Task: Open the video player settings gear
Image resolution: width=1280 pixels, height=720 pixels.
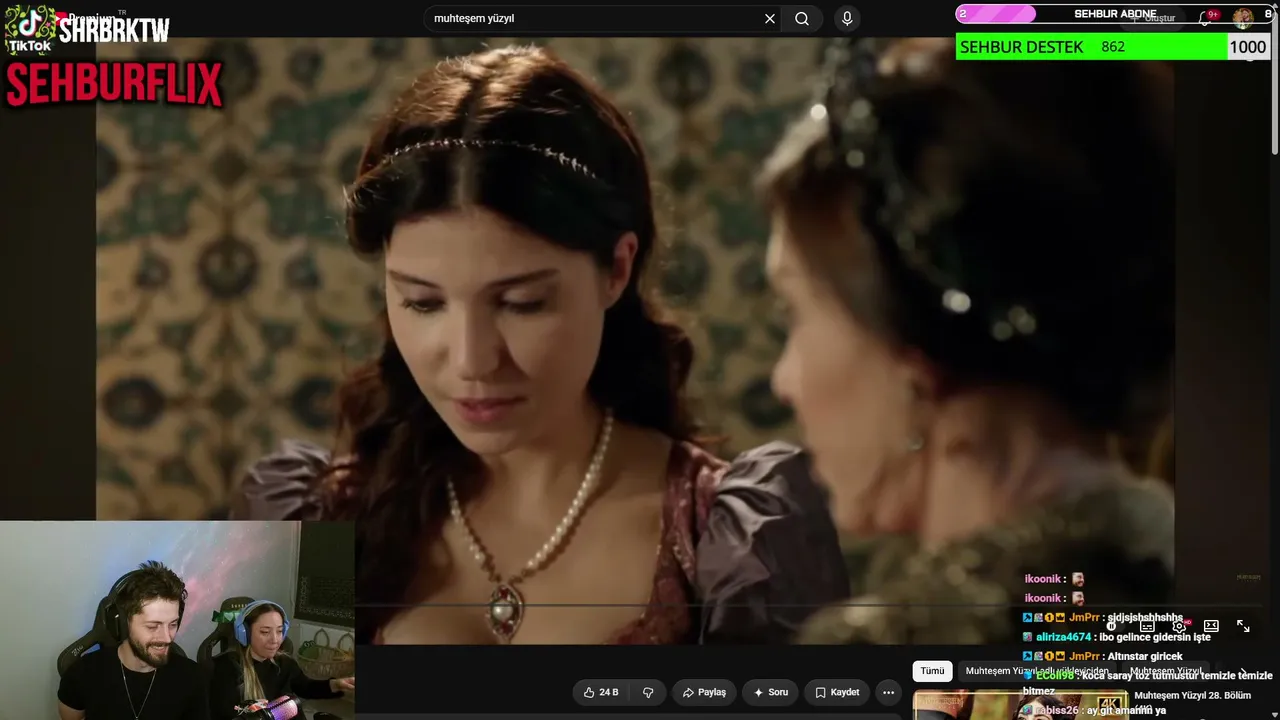Action: [1179, 626]
